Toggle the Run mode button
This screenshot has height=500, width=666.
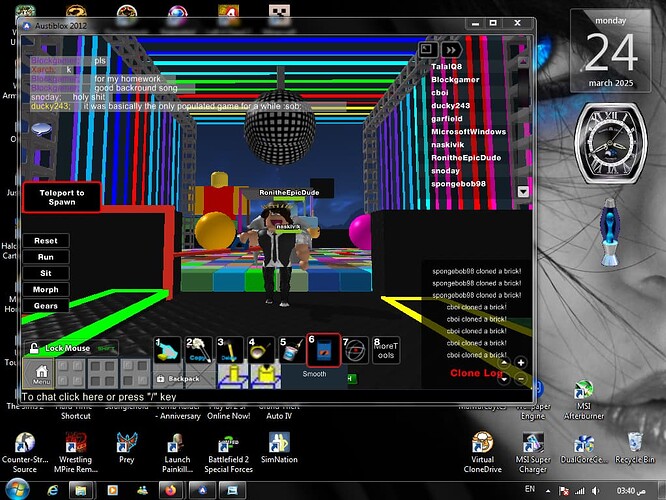pos(46,257)
